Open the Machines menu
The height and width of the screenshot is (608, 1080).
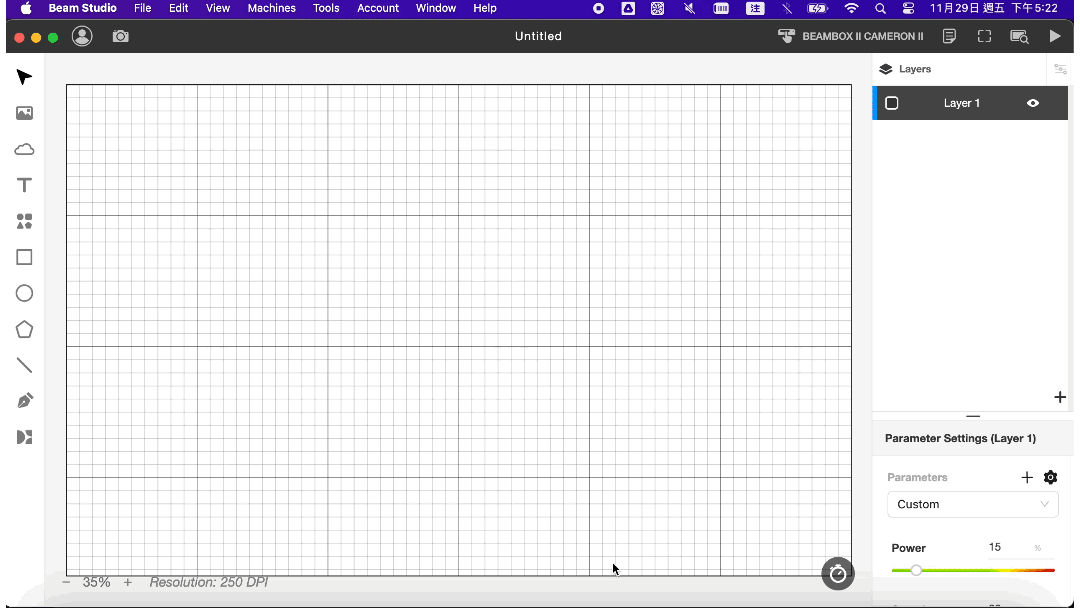[271, 8]
